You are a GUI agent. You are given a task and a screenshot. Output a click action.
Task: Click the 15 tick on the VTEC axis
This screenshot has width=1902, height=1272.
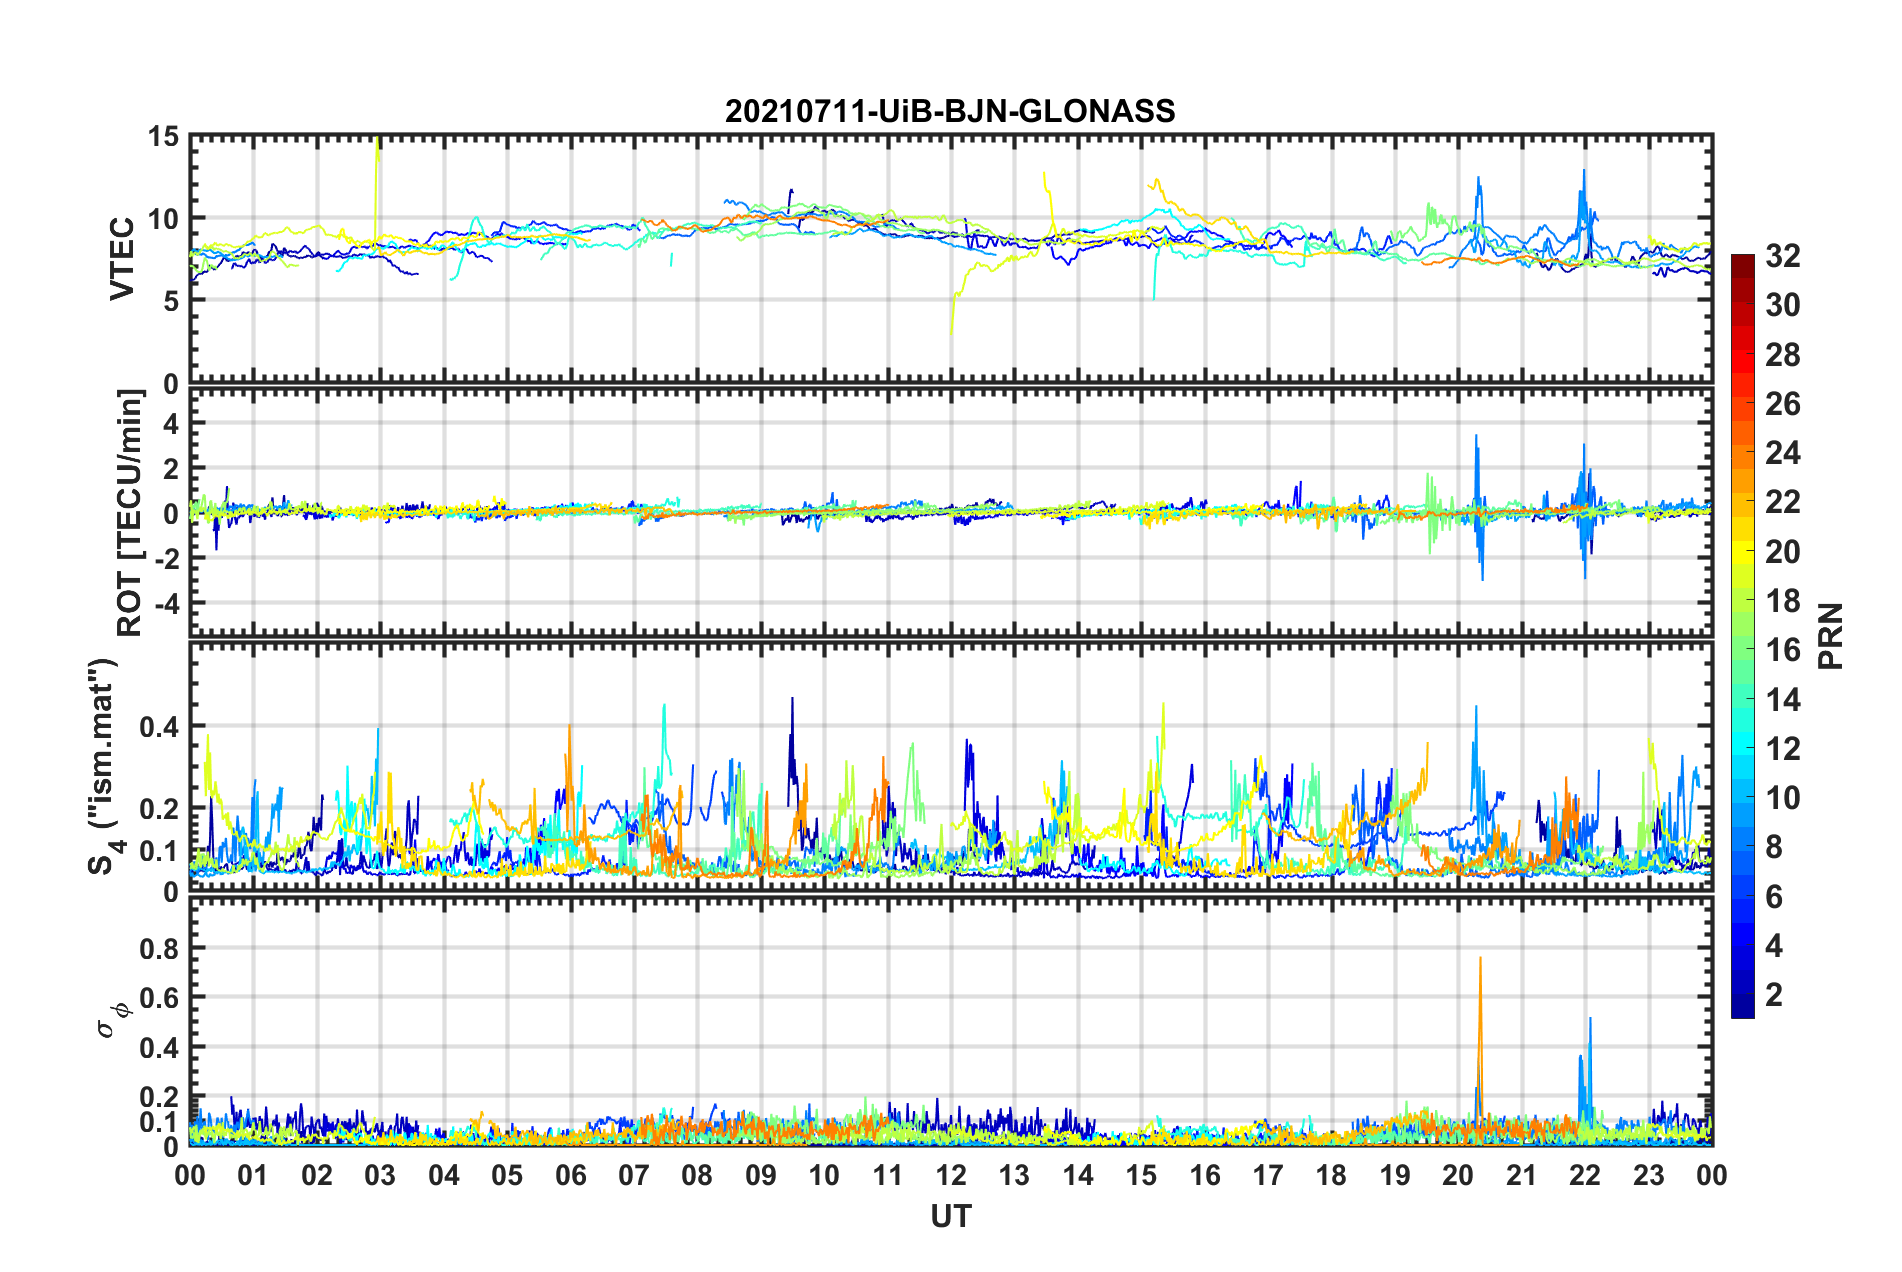tap(162, 136)
